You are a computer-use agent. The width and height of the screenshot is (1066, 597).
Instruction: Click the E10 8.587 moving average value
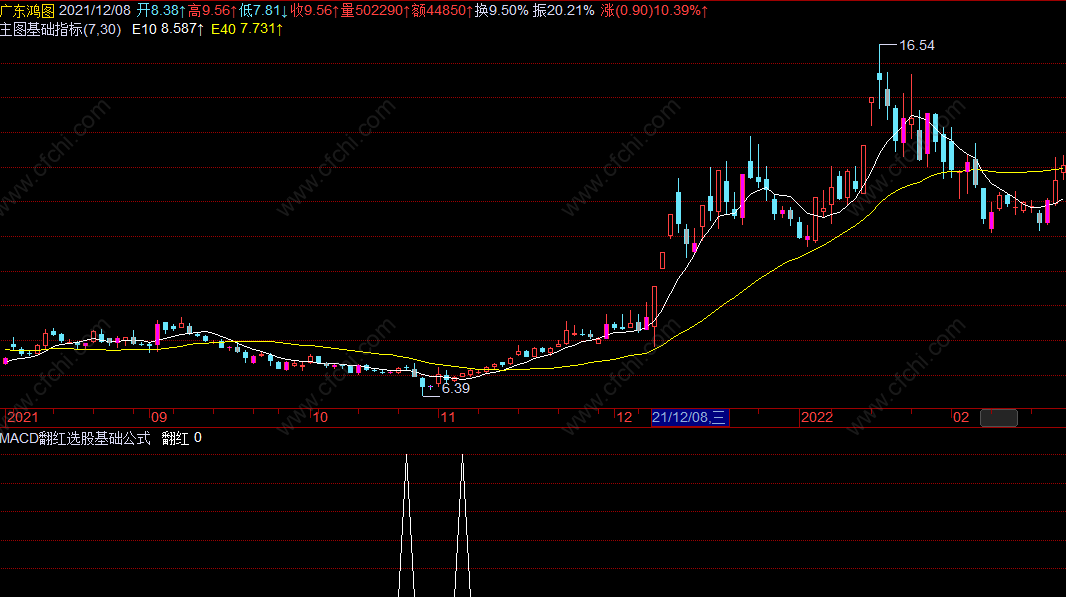tap(168, 29)
